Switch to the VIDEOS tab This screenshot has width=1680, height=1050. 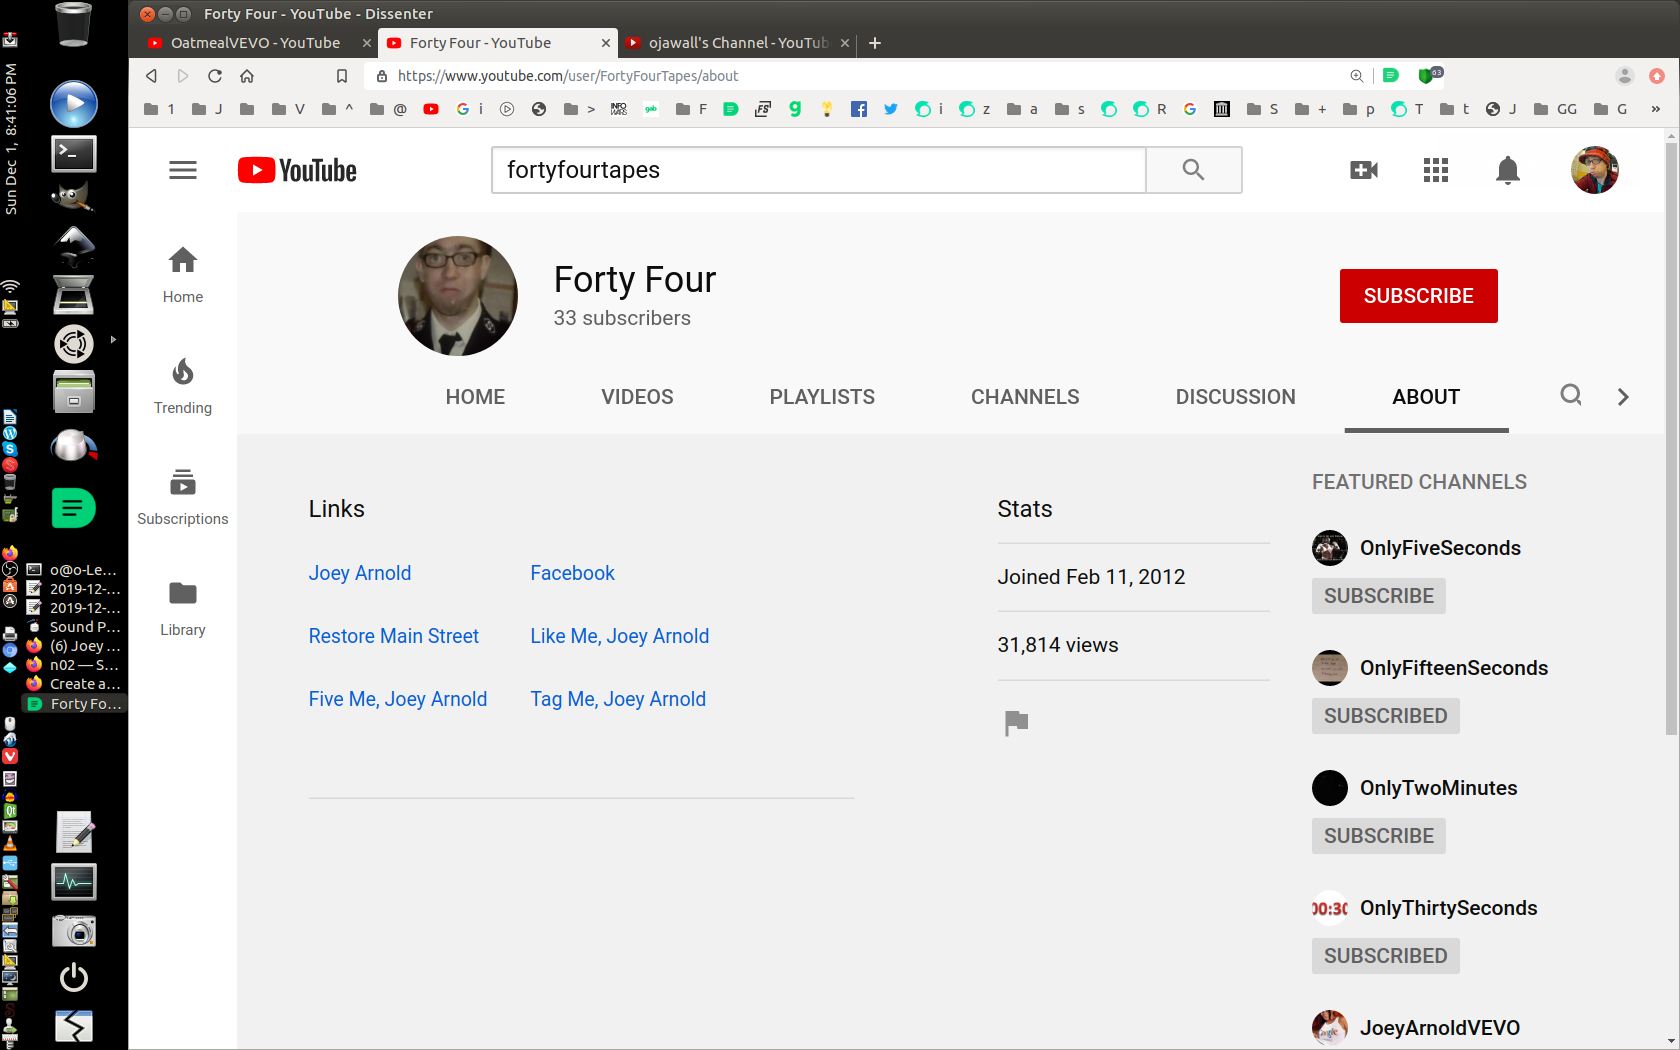coord(637,397)
